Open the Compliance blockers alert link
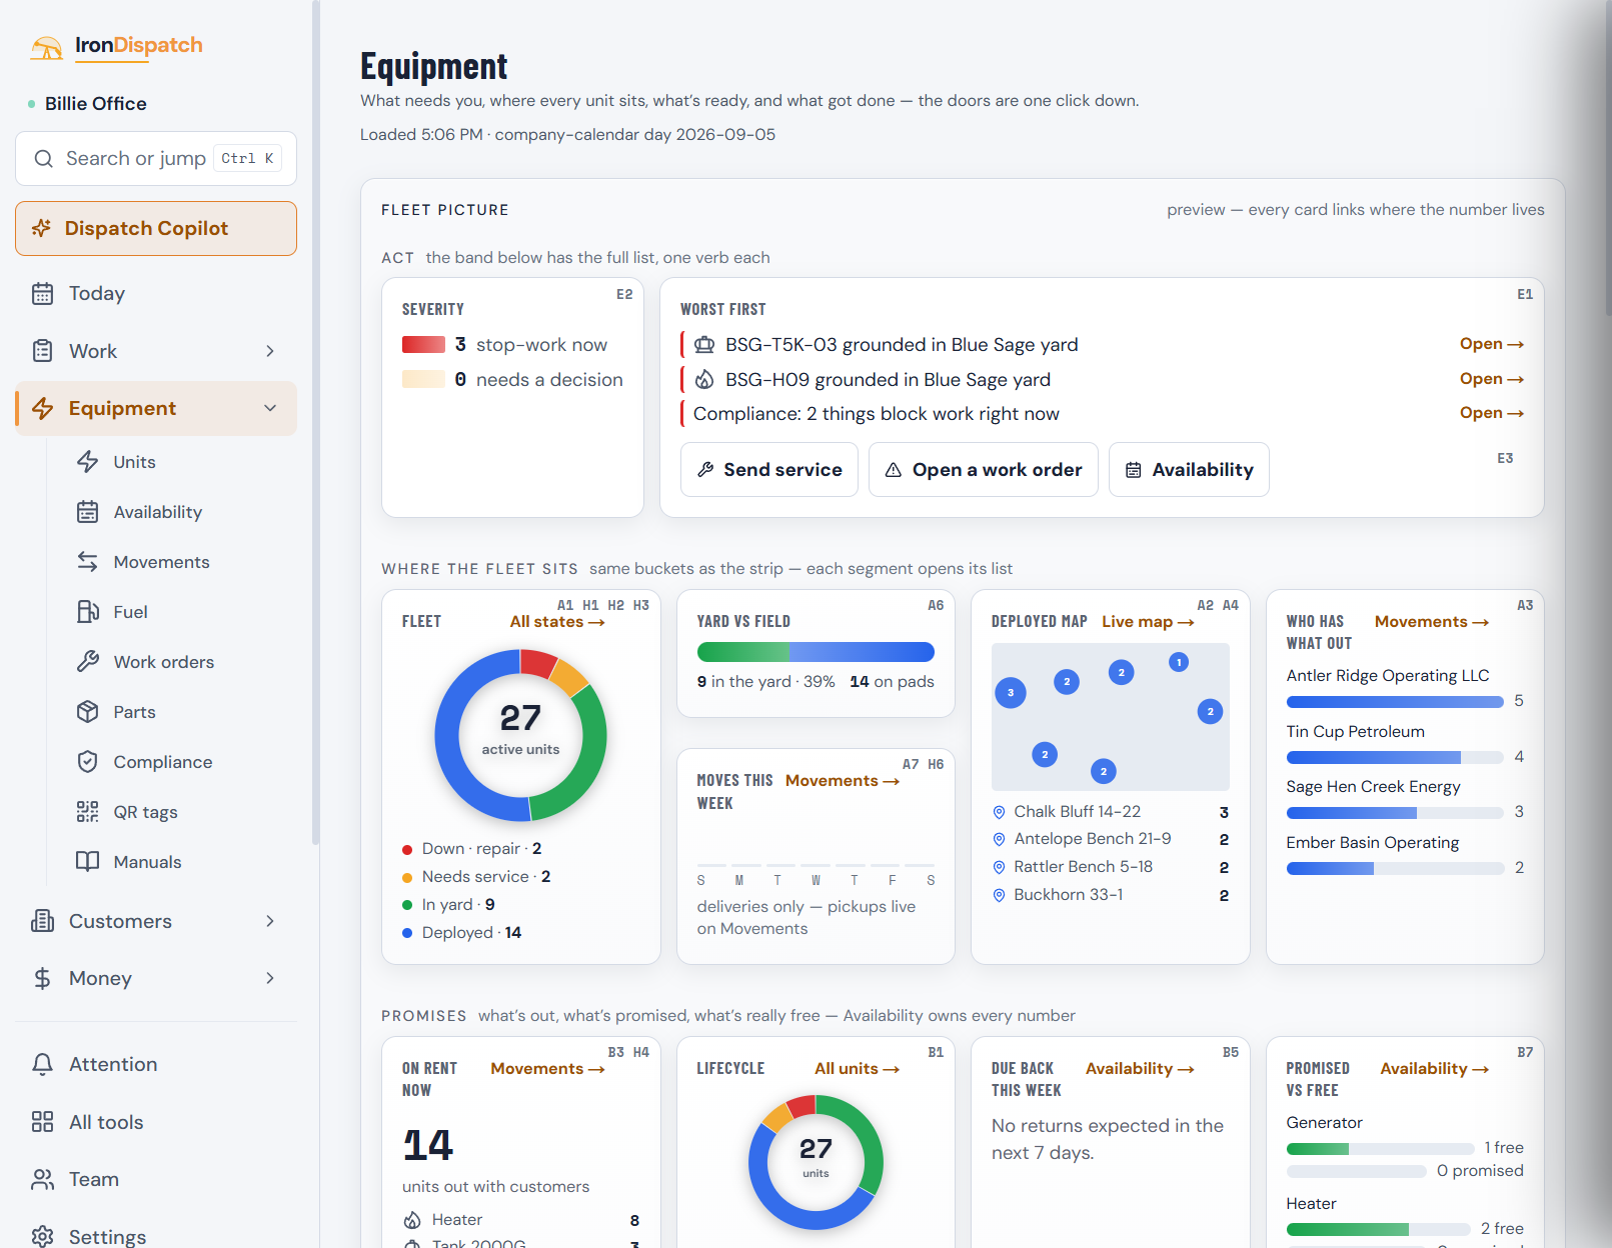1612x1248 pixels. click(x=1491, y=413)
